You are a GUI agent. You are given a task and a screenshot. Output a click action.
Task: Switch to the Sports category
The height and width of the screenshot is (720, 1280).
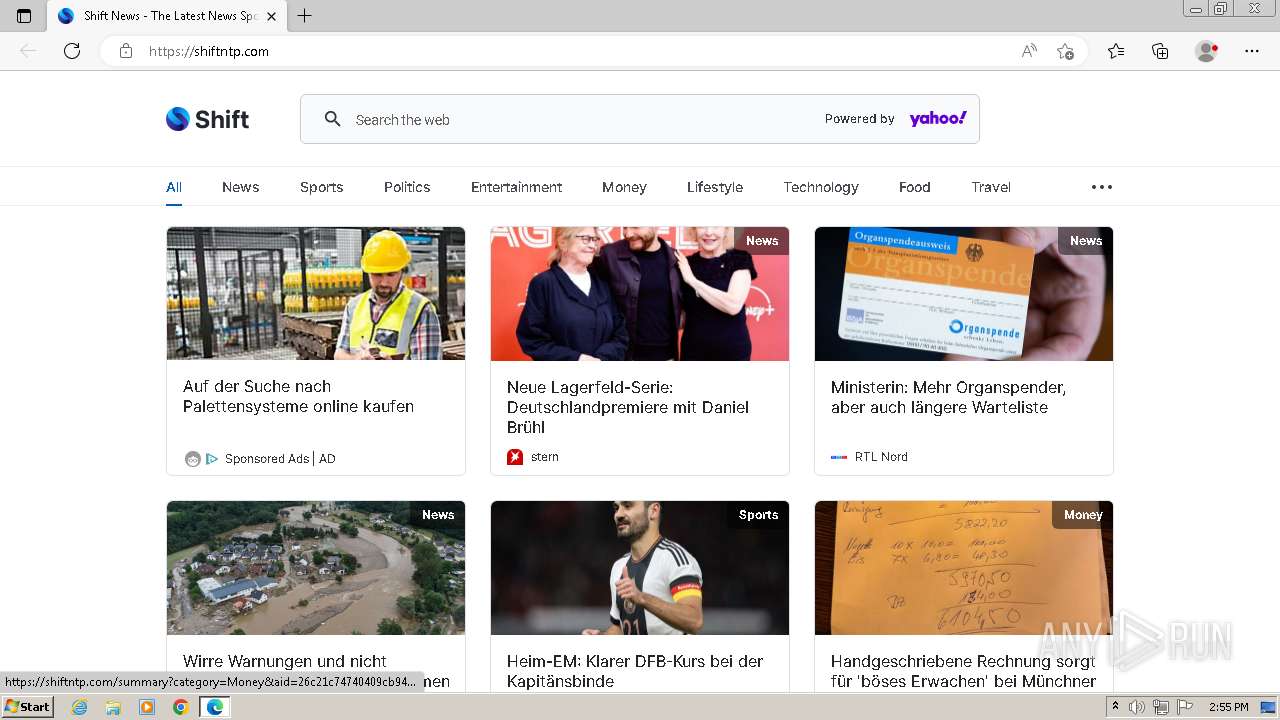tap(321, 187)
